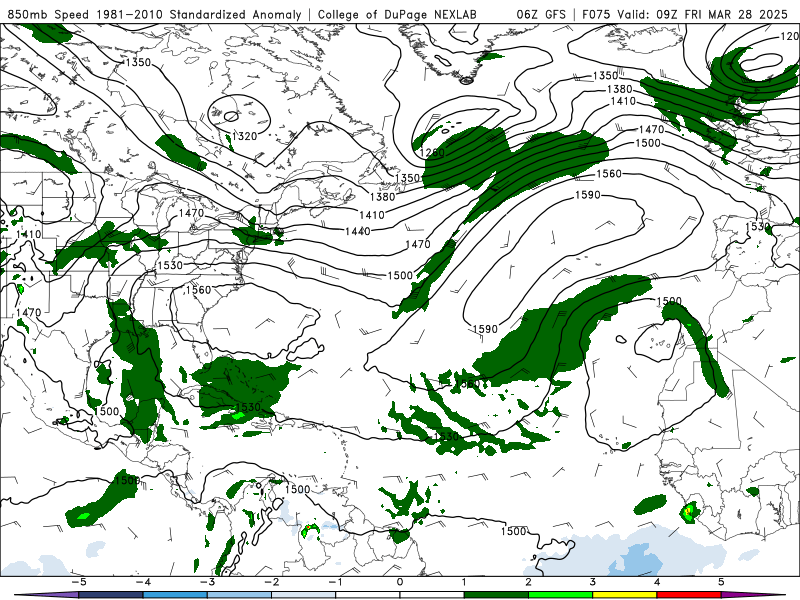Image resolution: width=800 pixels, height=600 pixels.
Task: Click the -4 colorbar tick label
Action: pos(143,582)
